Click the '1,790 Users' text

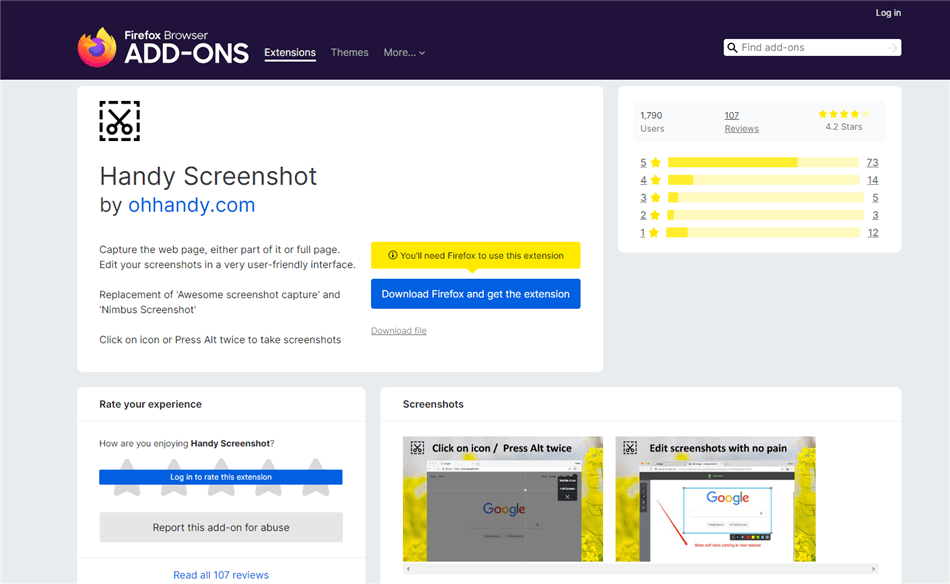[x=652, y=122]
